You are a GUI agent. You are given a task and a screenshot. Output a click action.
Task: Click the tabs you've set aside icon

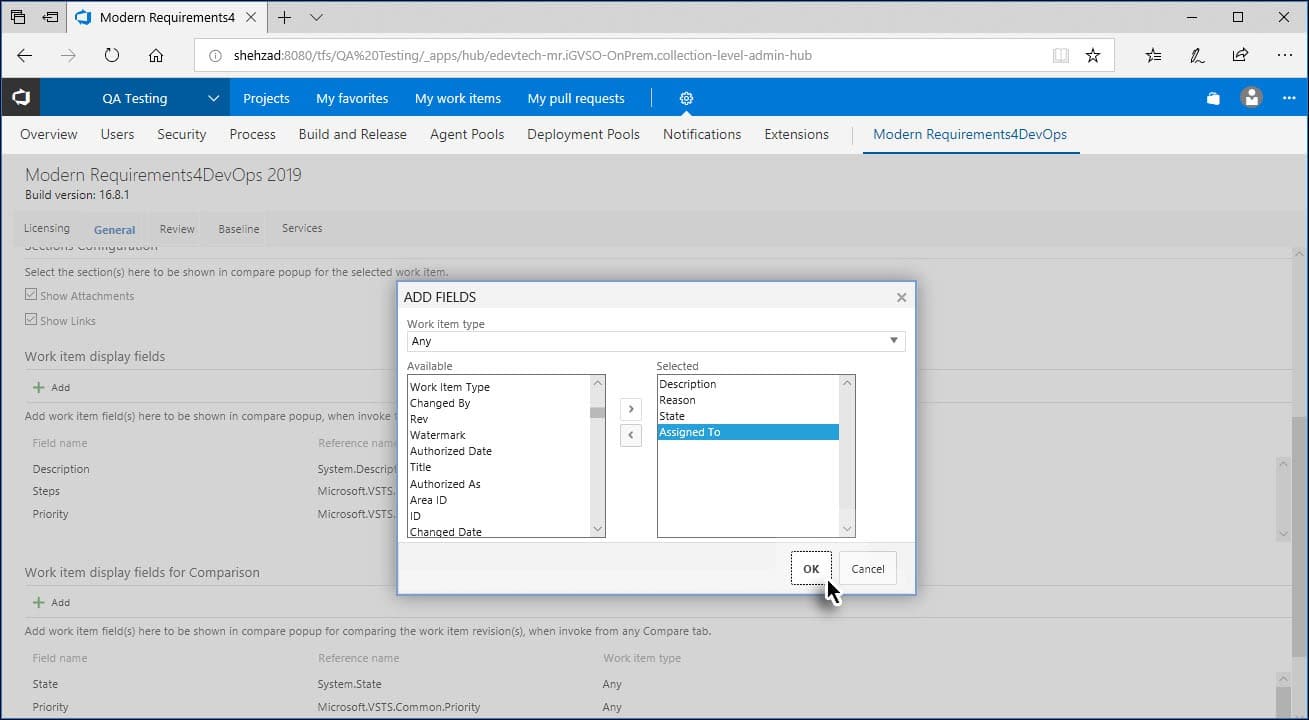tap(18, 17)
